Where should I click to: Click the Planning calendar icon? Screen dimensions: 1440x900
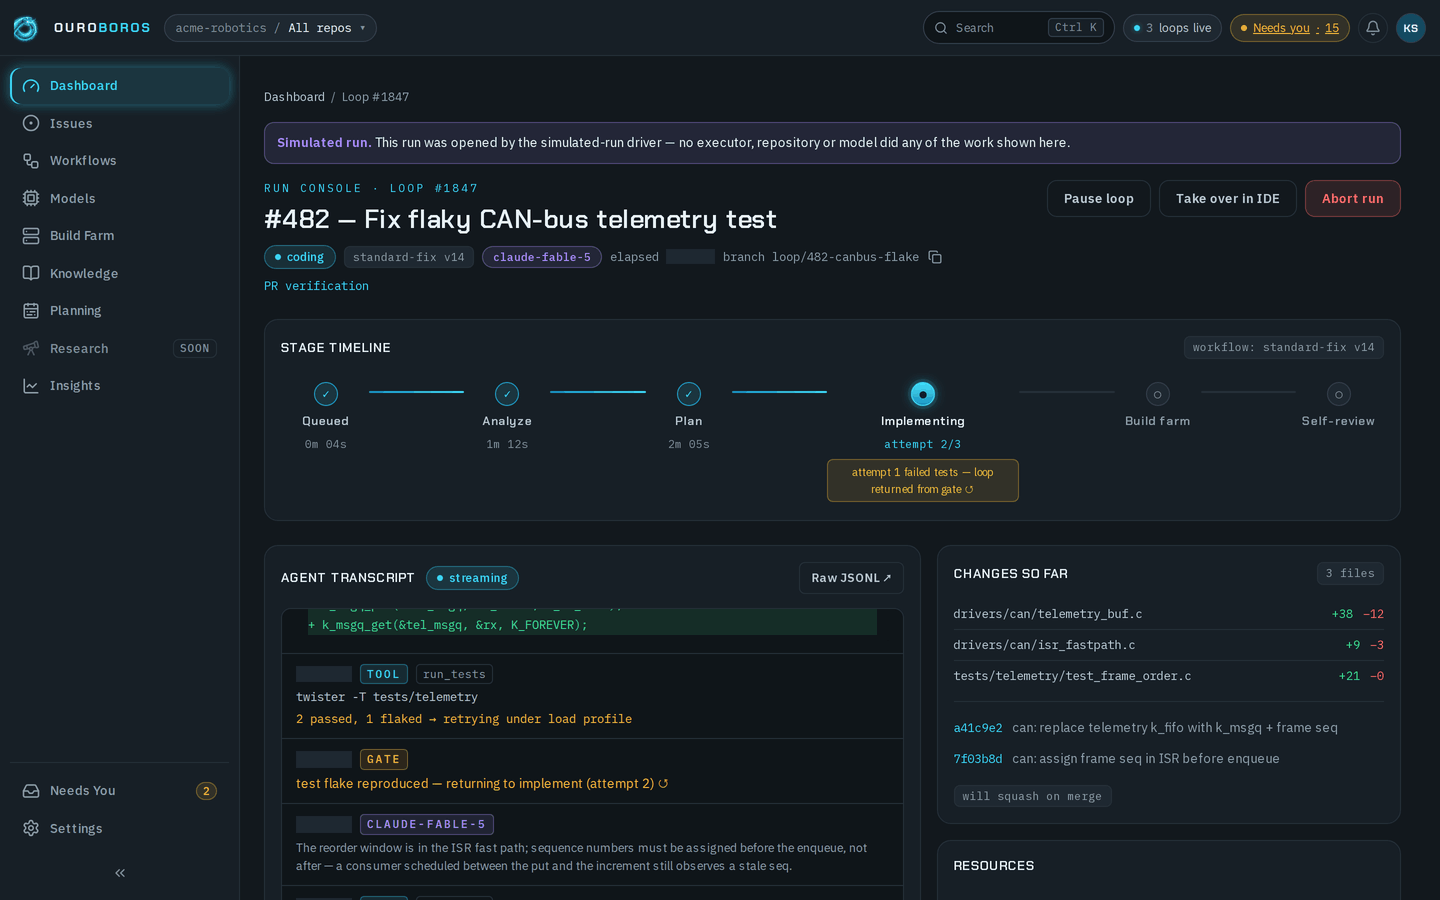click(31, 311)
